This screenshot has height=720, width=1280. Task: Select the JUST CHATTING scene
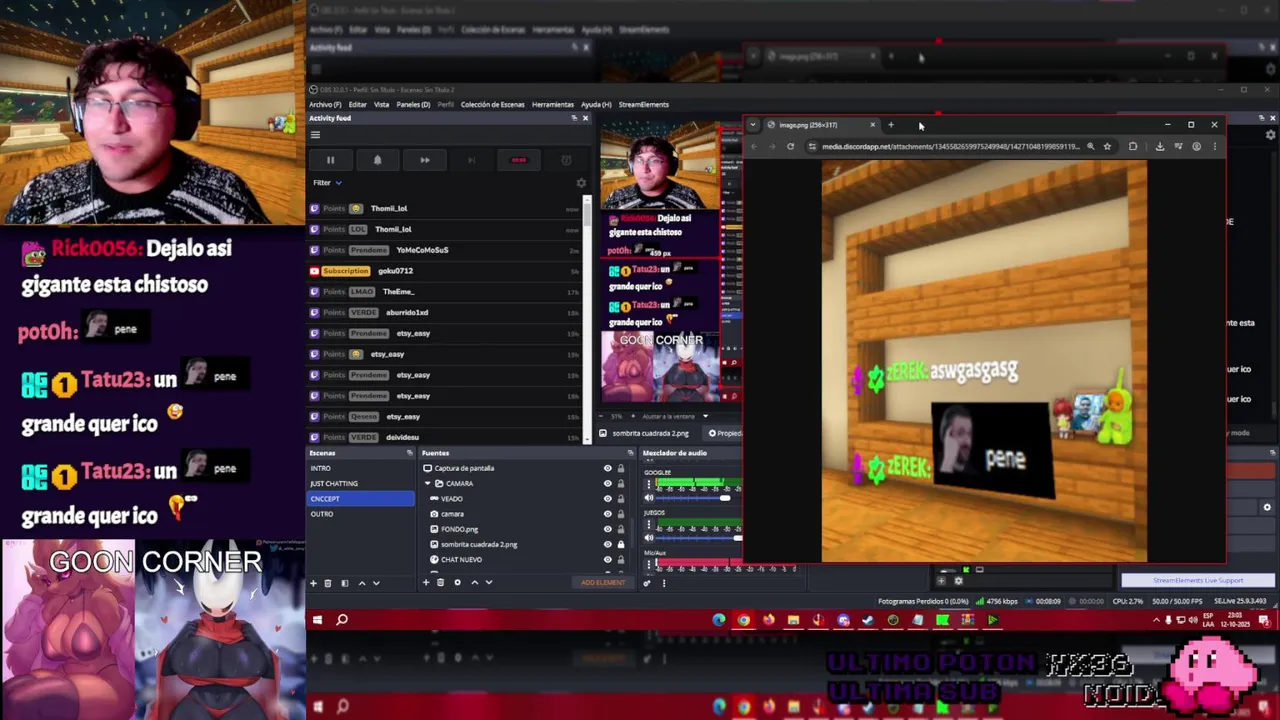361,483
